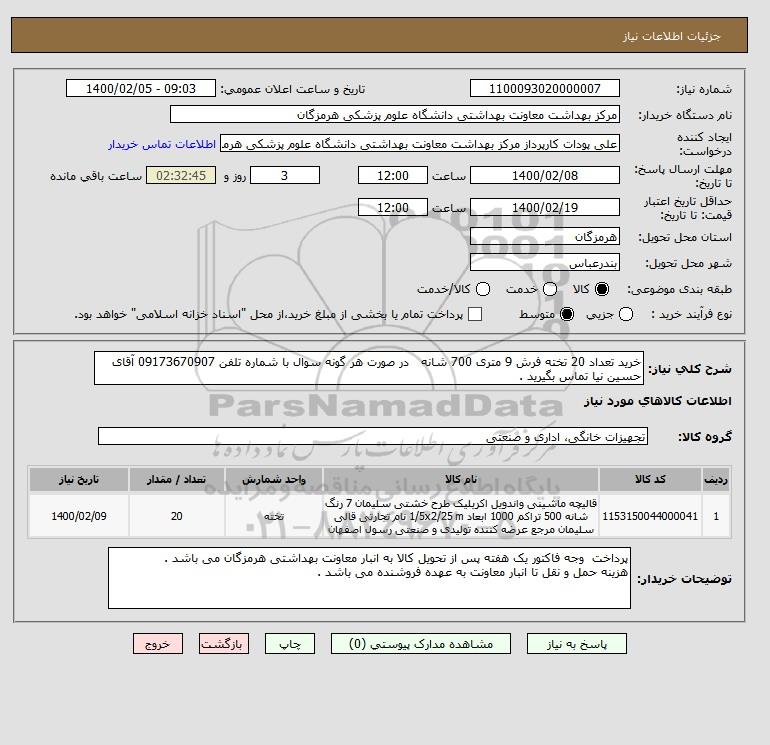The image size is (770, 745).
Task: Click the product name cell قالیچه ماشینی
Action: (461, 516)
